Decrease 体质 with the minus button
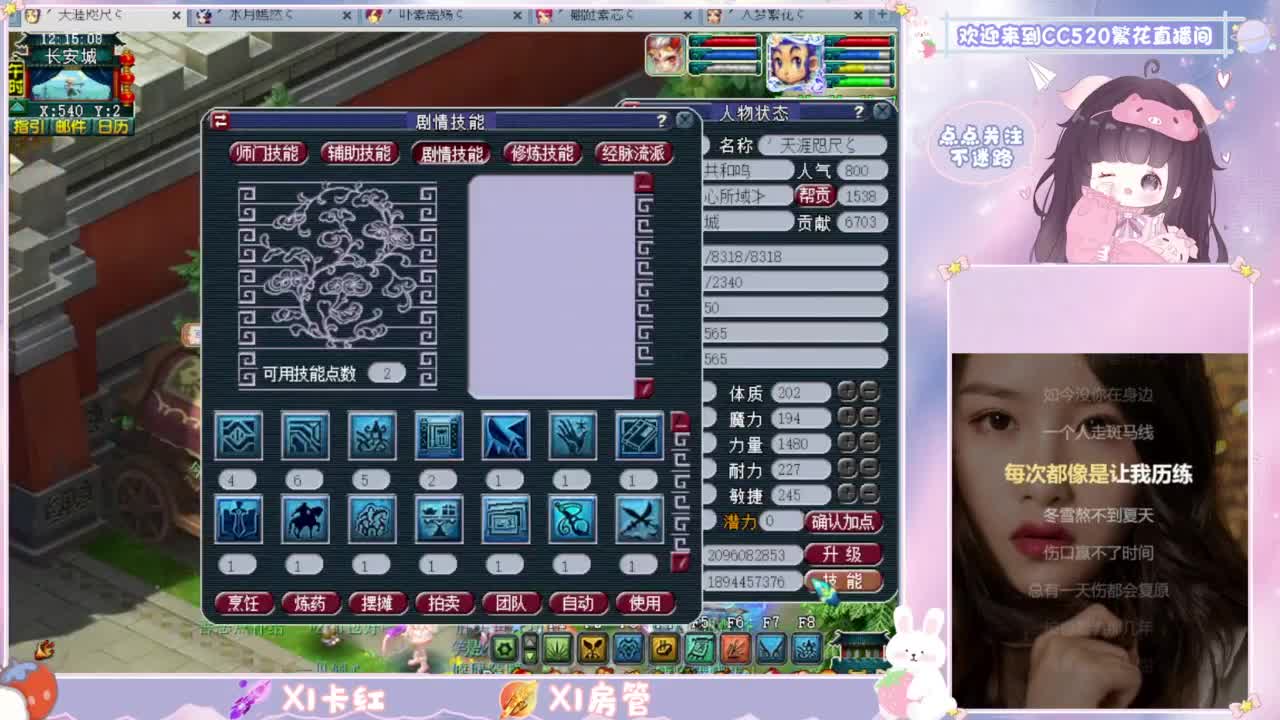This screenshot has height=720, width=1280. (x=870, y=392)
